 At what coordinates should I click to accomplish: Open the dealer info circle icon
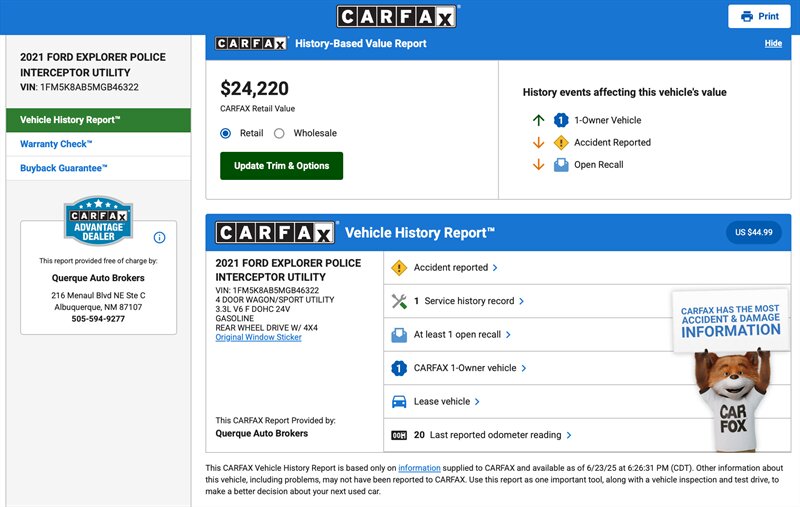click(x=159, y=237)
